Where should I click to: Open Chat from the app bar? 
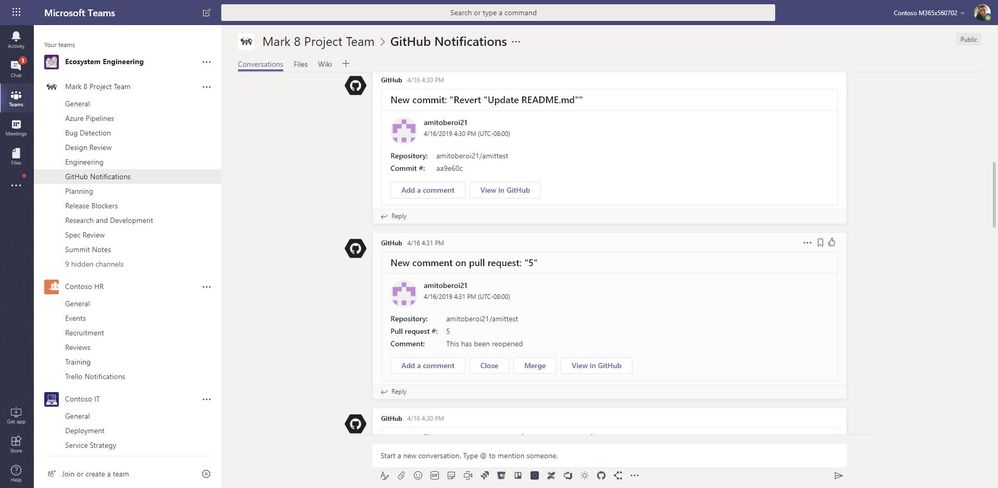coord(16,69)
